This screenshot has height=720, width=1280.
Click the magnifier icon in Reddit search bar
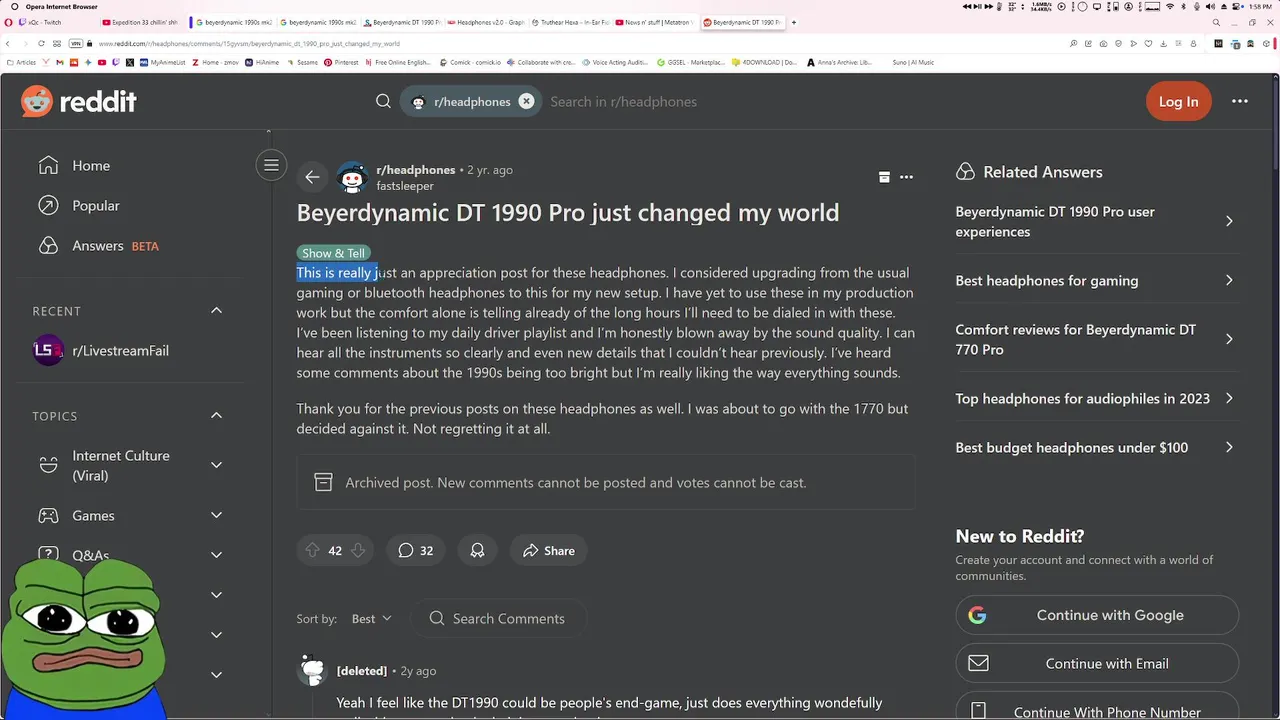pos(383,101)
